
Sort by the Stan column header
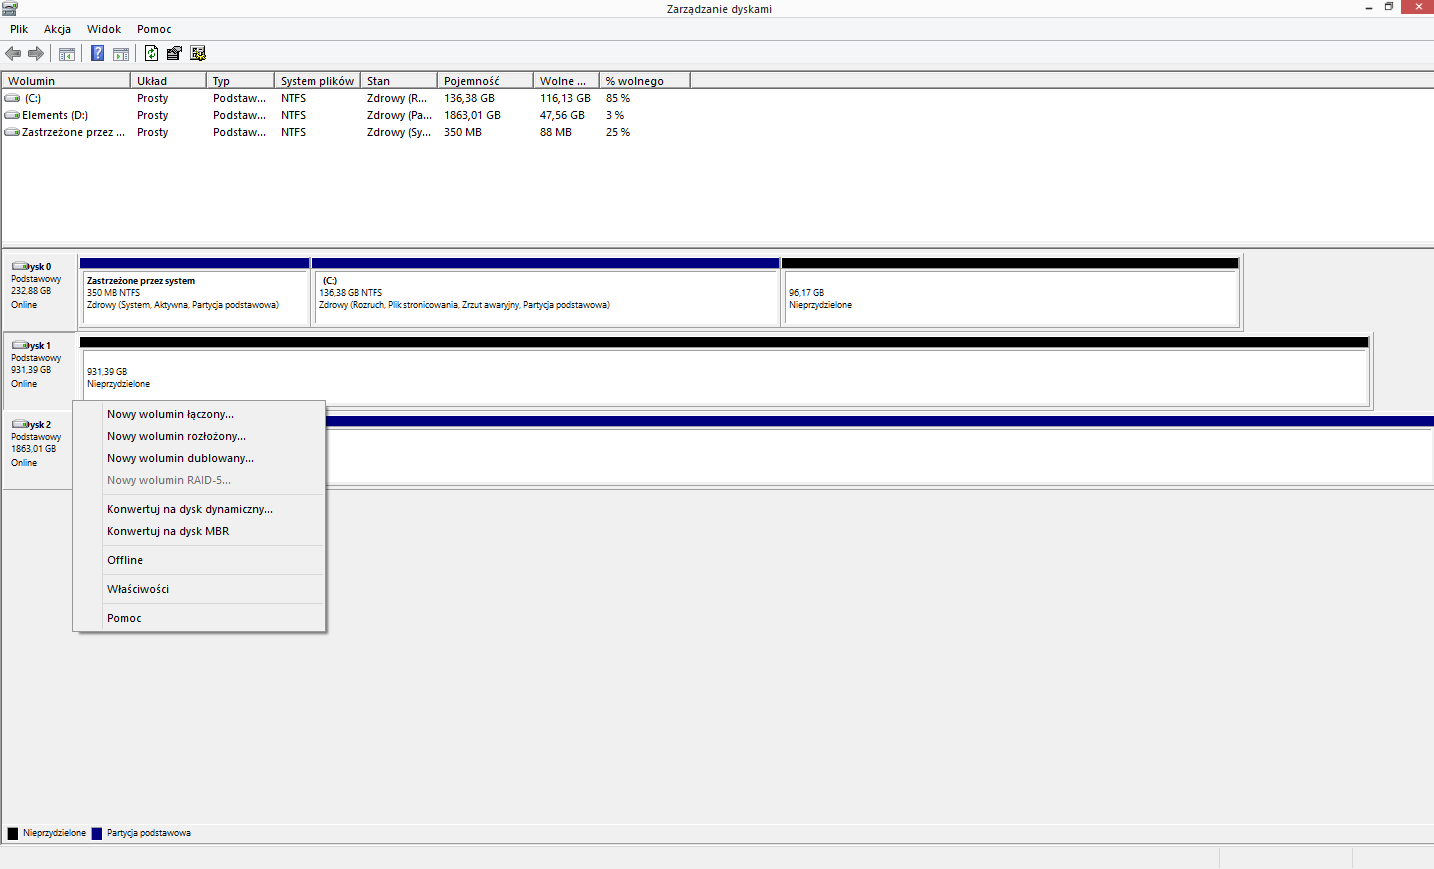click(399, 81)
